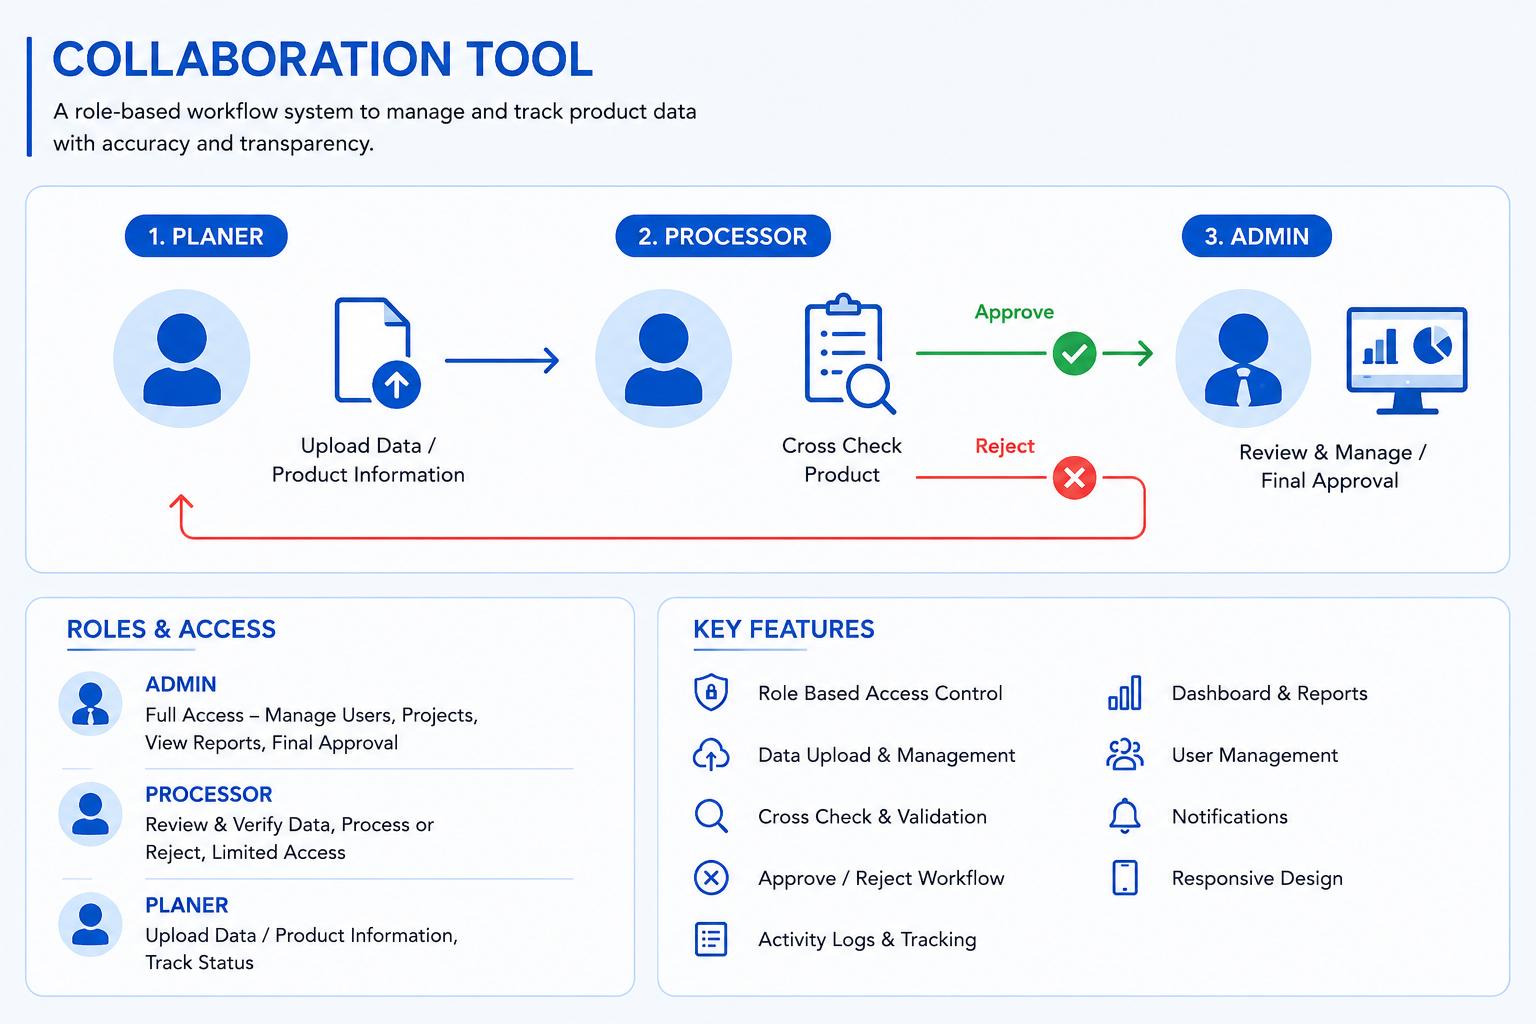The width and height of the screenshot is (1536, 1024).
Task: Click the KEY FEATURES heading
Action: point(784,629)
